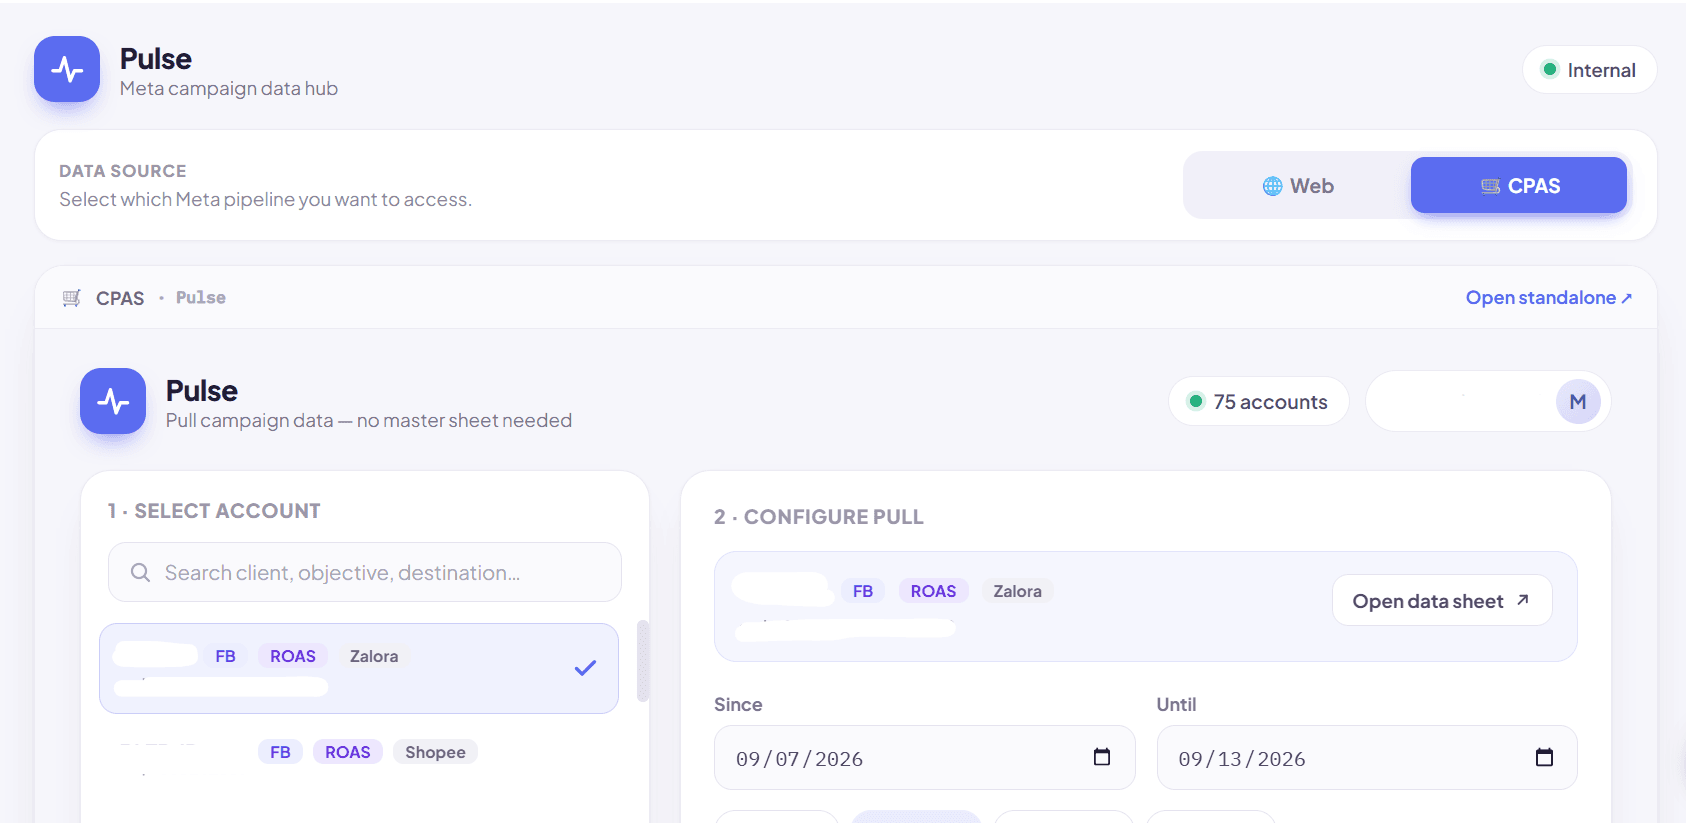Select the Shopee account tag in the list

point(435,752)
